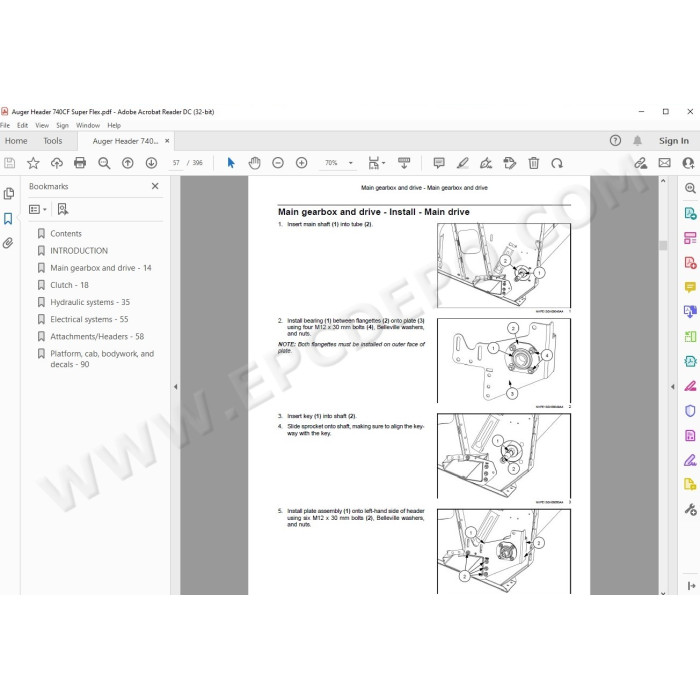
Task: Open the find text magnifier tool
Action: tap(104, 163)
